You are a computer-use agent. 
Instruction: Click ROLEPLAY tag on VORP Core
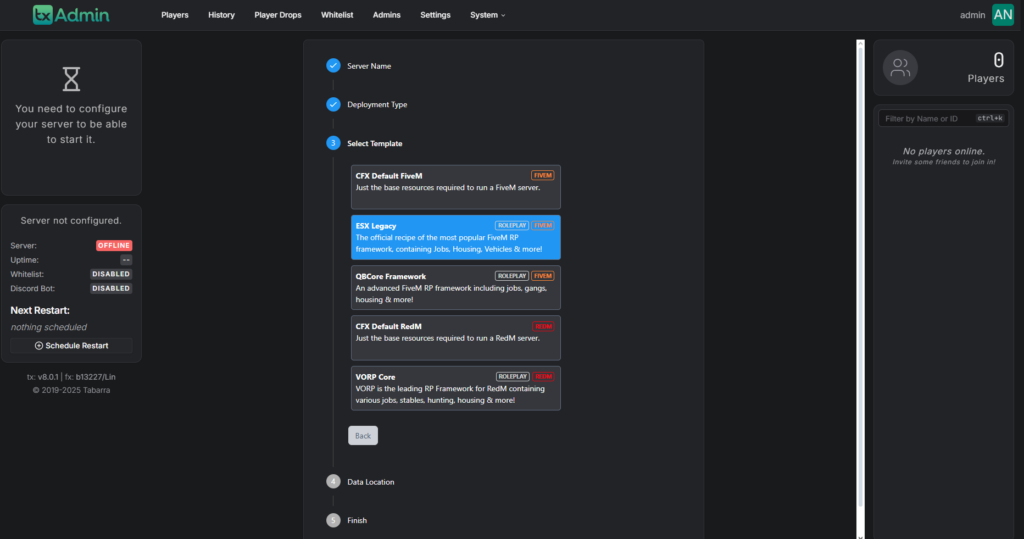click(x=513, y=376)
